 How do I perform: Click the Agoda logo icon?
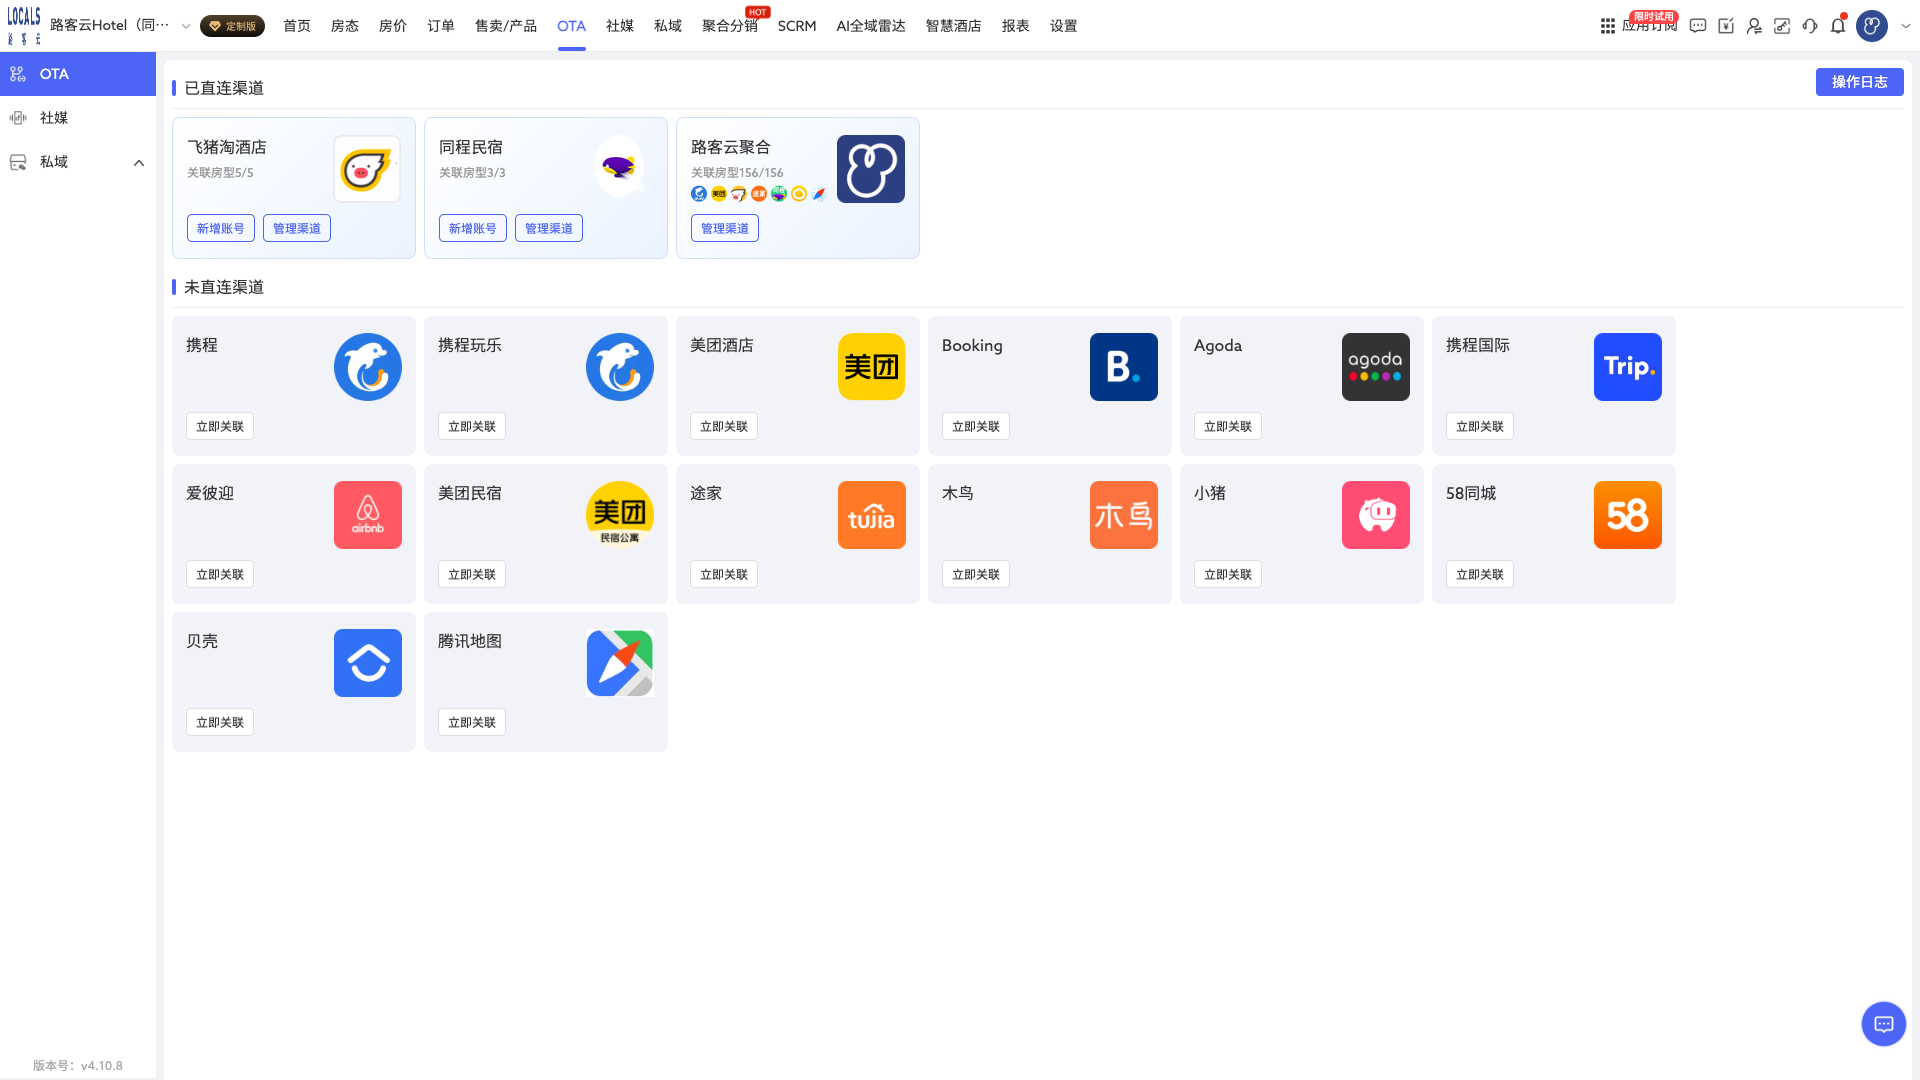[1376, 367]
